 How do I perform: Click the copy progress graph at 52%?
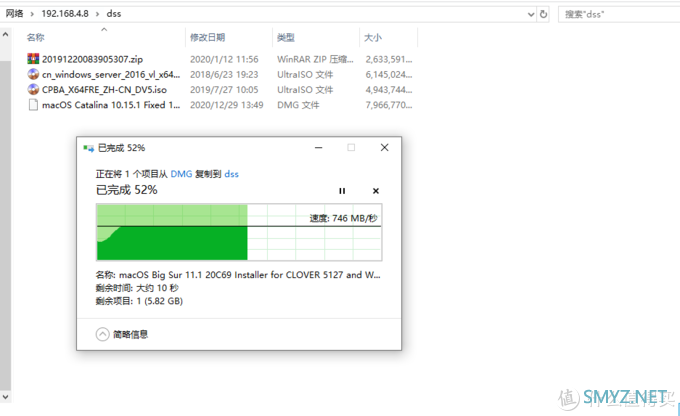239,232
